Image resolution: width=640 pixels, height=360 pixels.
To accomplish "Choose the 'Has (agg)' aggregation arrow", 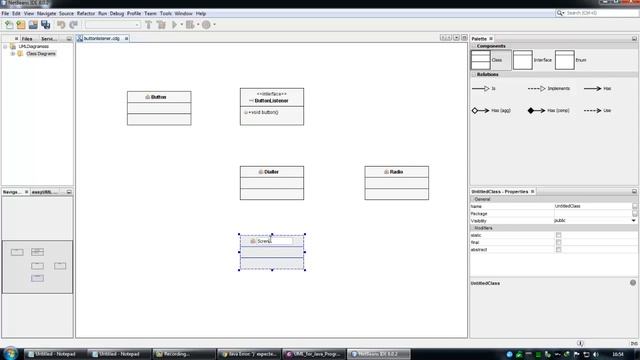I will coord(491,111).
